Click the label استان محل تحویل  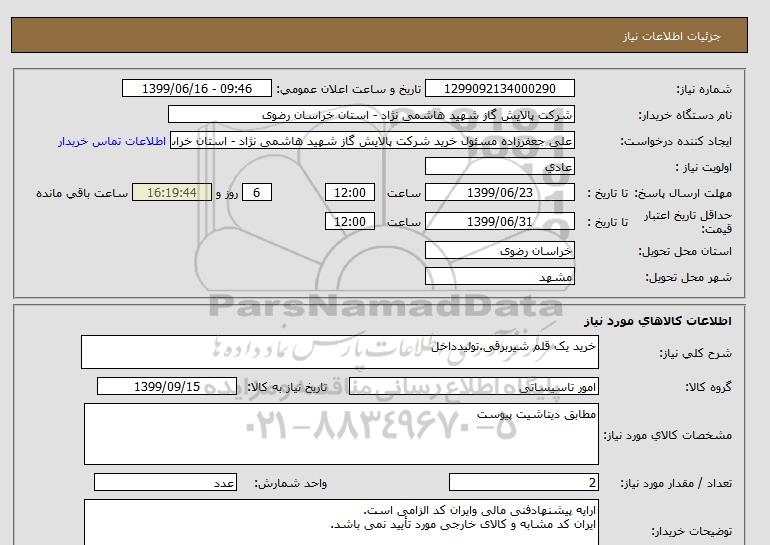pos(685,251)
